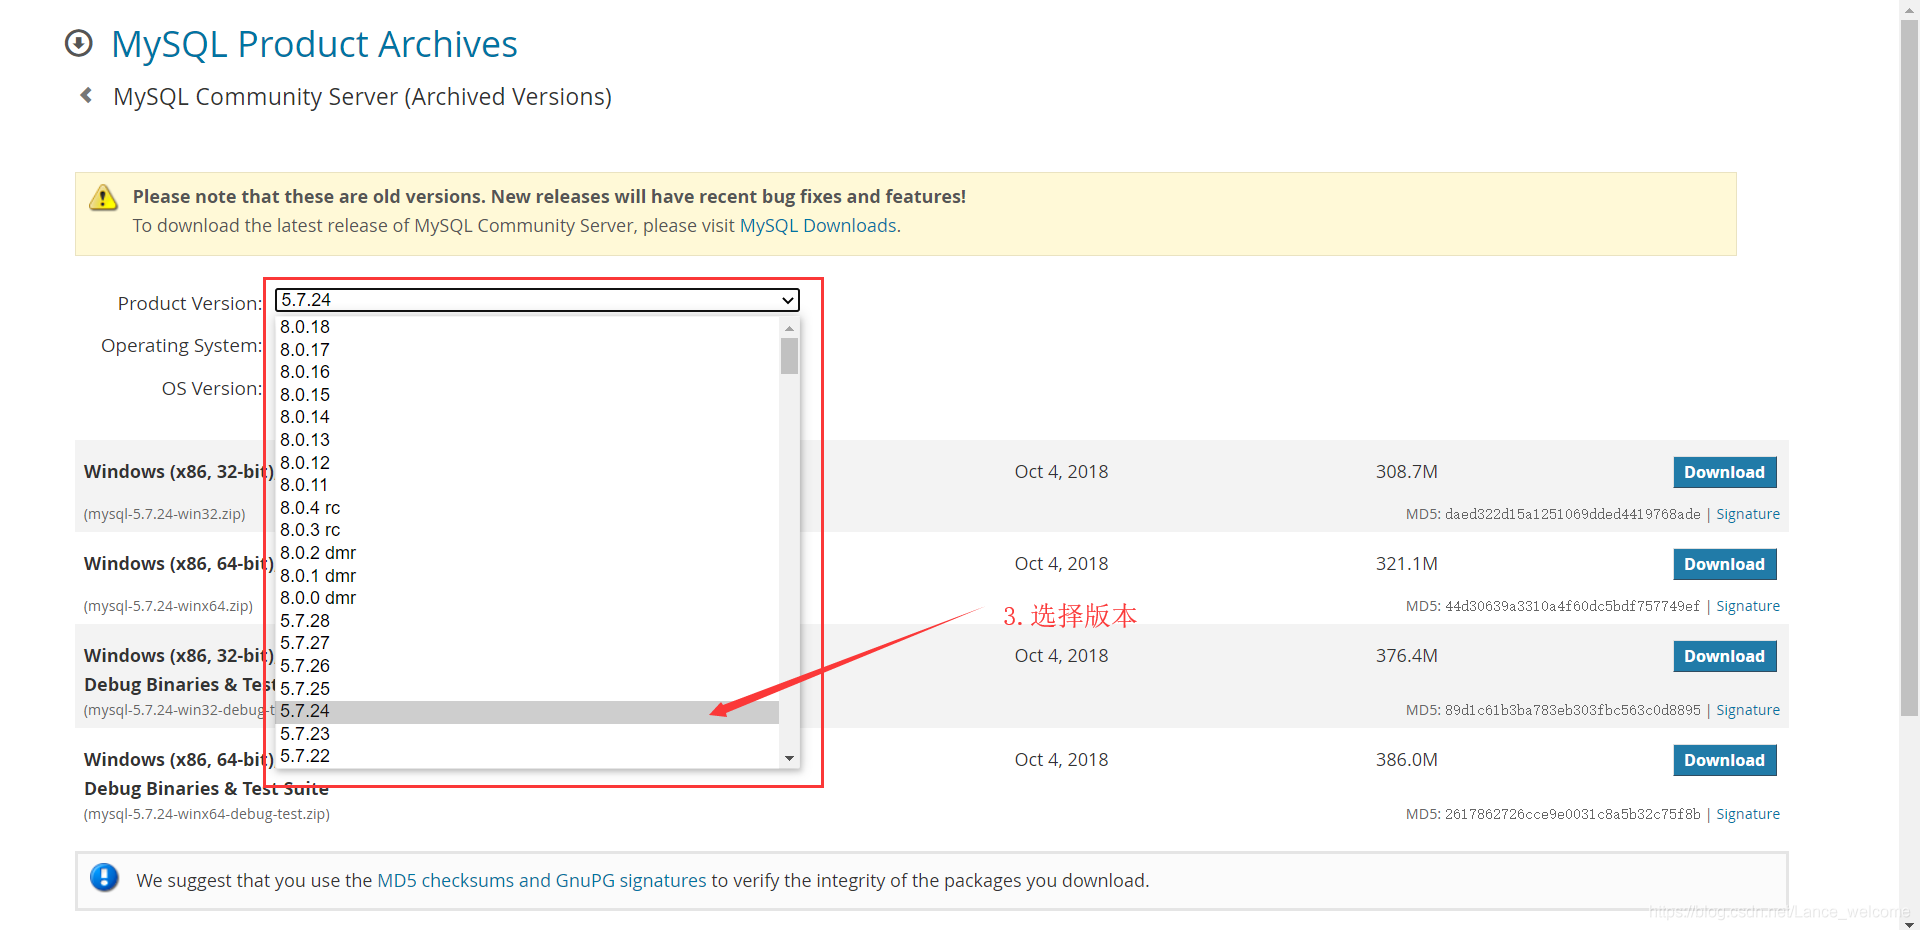Viewport: 1920px width, 930px height.
Task: Select version 5.7.22 in the list
Action: click(527, 756)
